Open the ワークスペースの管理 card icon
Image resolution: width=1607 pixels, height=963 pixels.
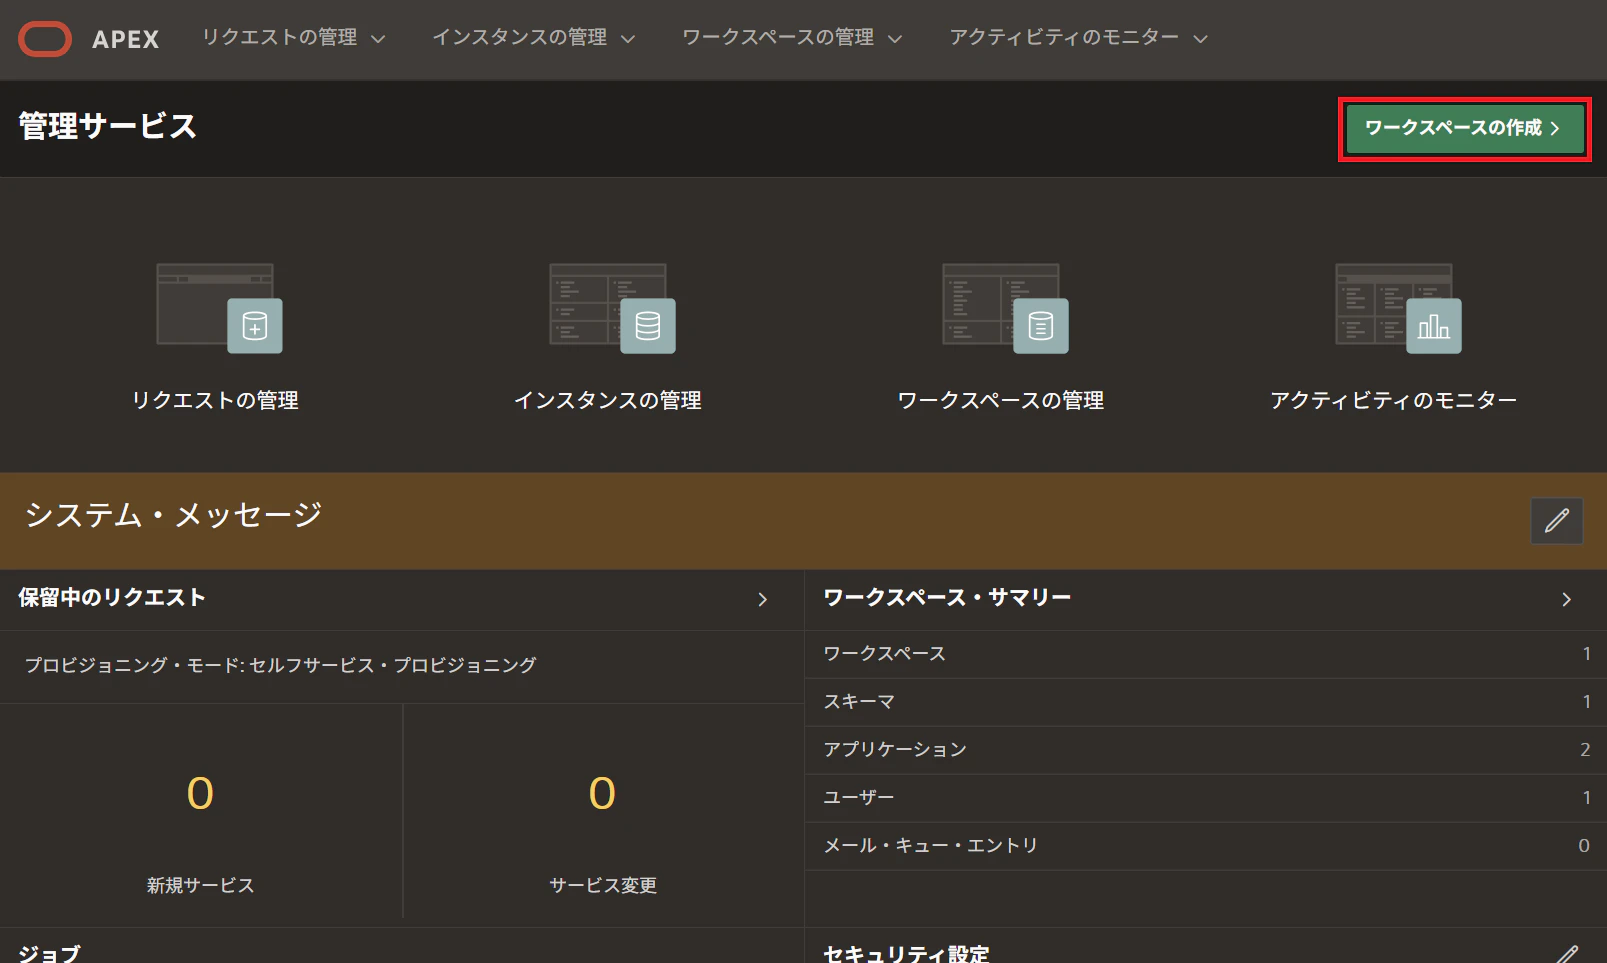[1006, 308]
